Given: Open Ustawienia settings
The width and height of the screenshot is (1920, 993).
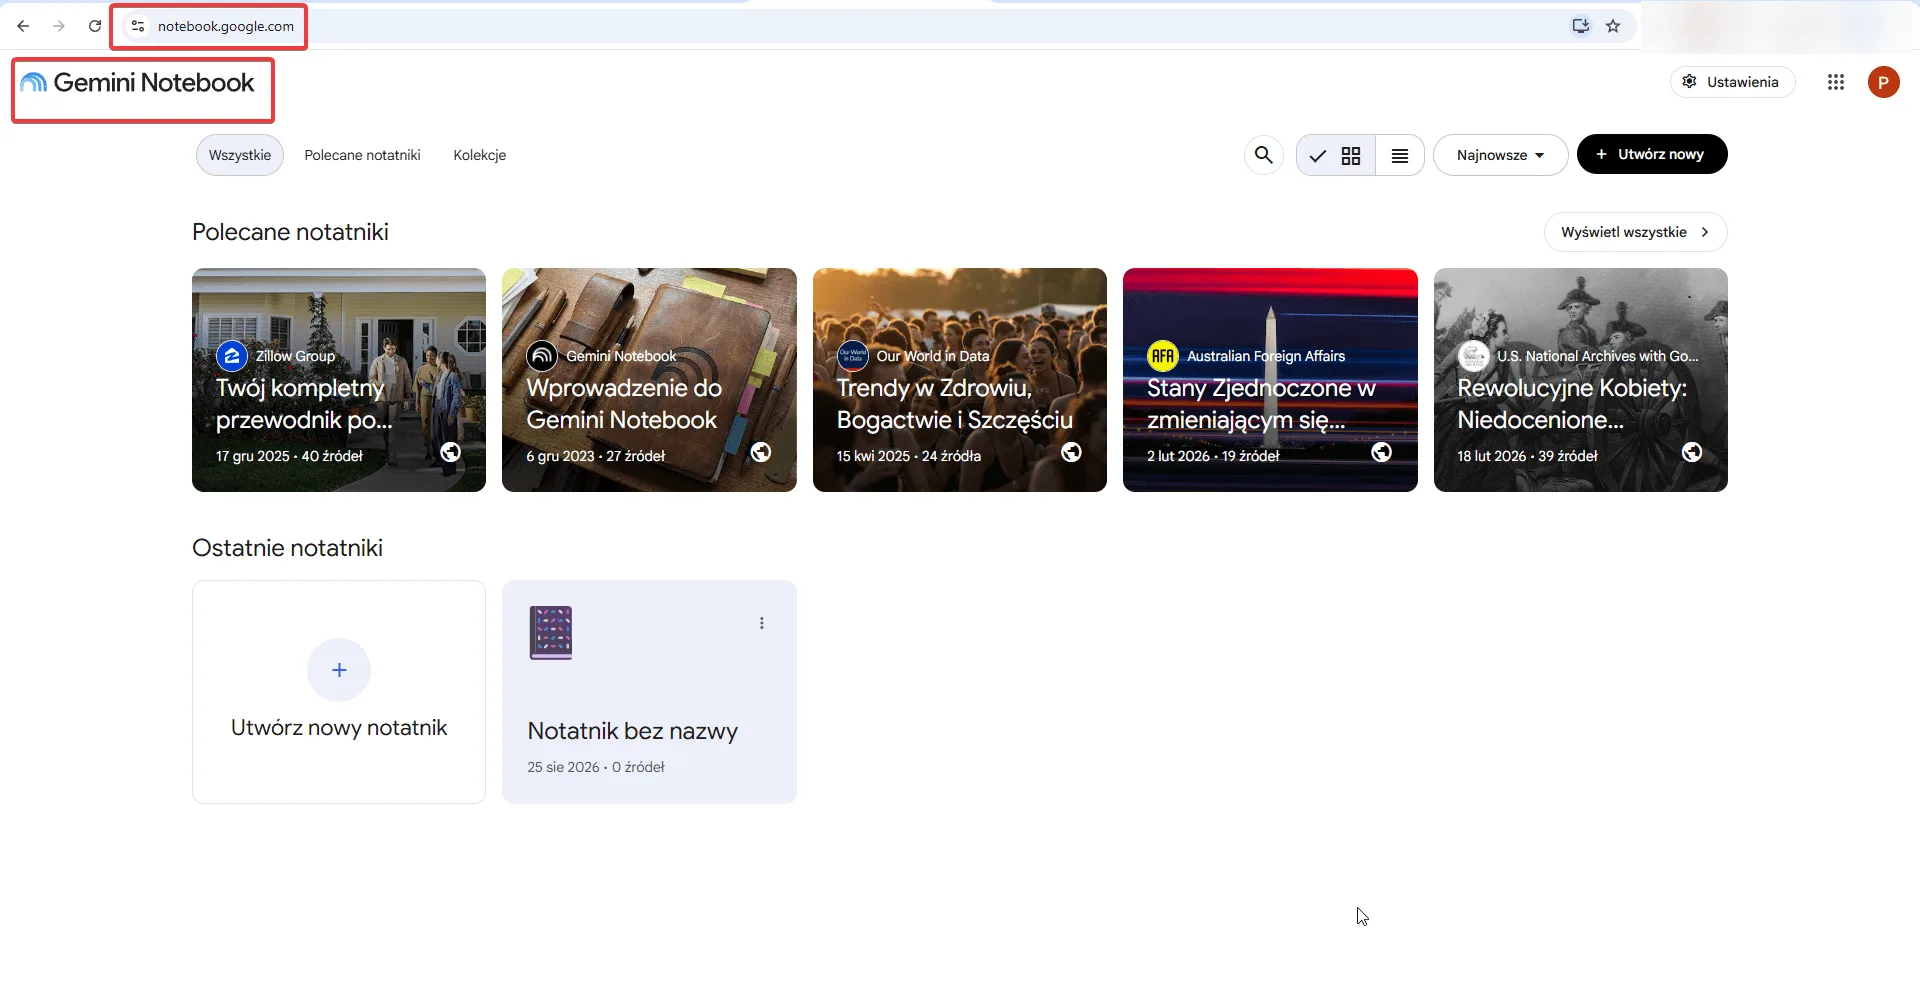Looking at the screenshot, I should tap(1732, 82).
